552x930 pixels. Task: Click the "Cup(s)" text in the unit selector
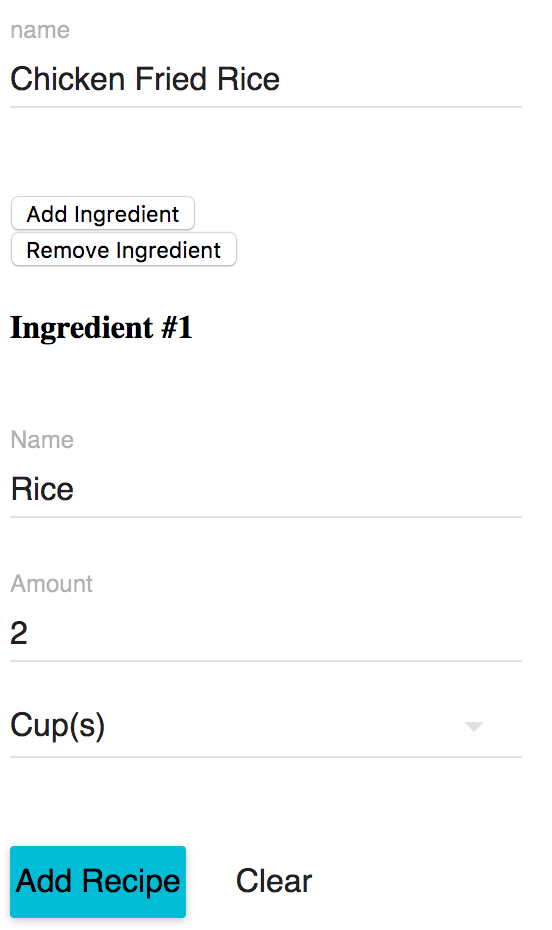point(58,726)
